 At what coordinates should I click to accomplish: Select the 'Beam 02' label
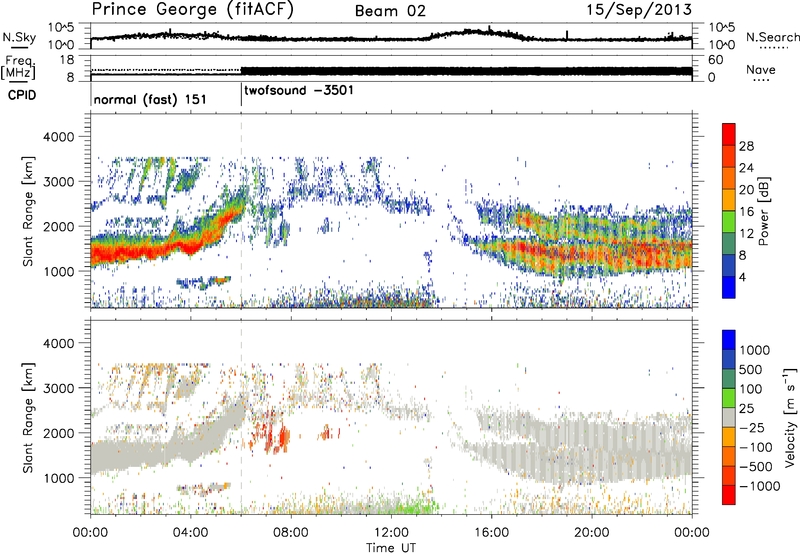pos(390,11)
